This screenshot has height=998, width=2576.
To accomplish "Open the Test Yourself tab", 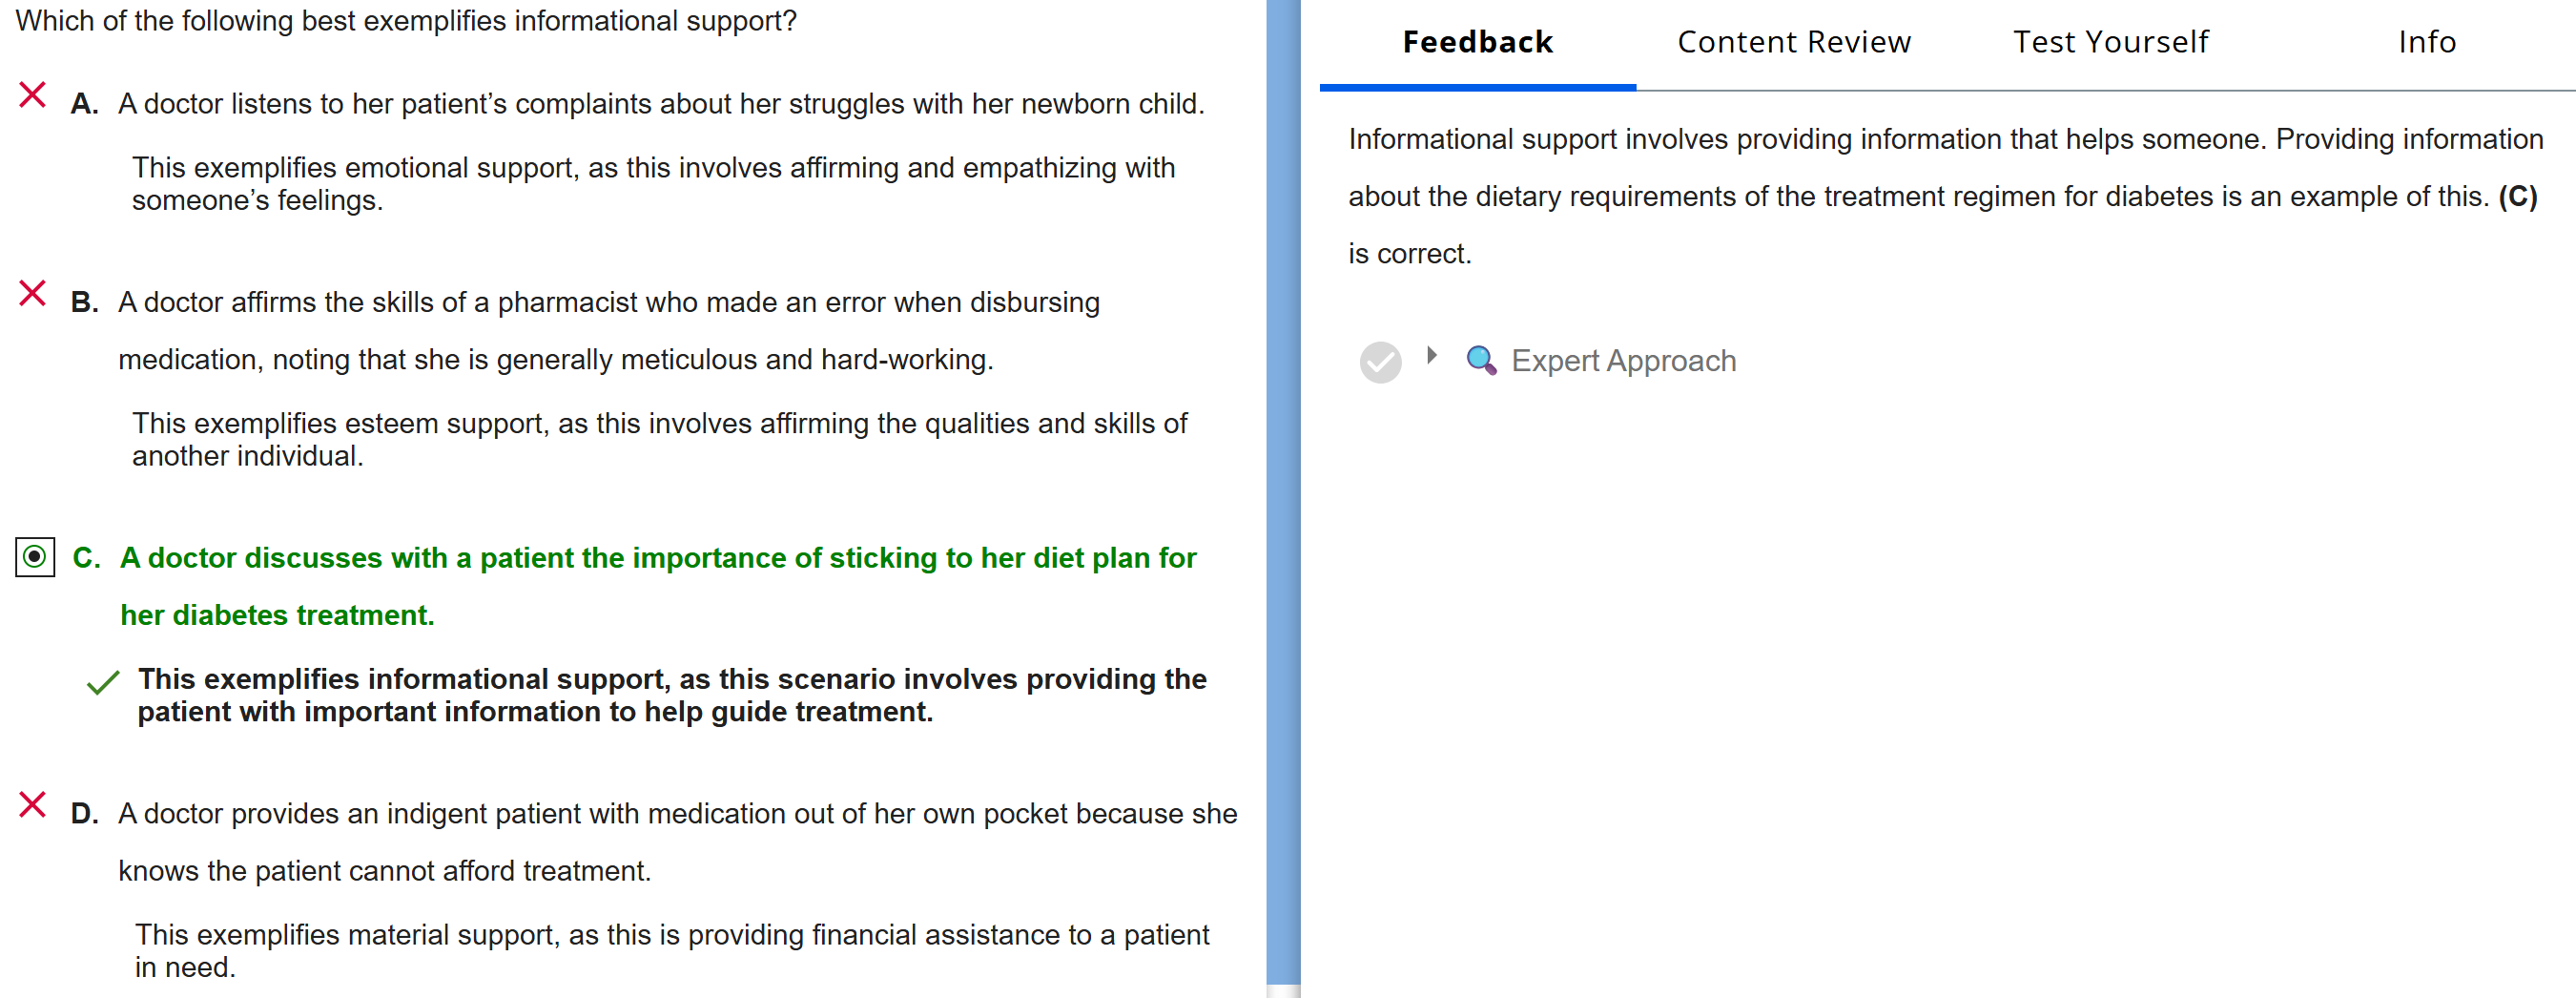I will pyautogui.click(x=2110, y=42).
